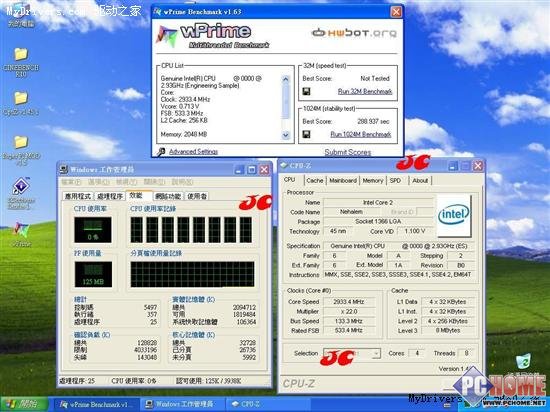Viewport: 550px width, 412px height.
Task: Click the wPrime logo in the benchmark window
Action: pyautogui.click(x=214, y=36)
